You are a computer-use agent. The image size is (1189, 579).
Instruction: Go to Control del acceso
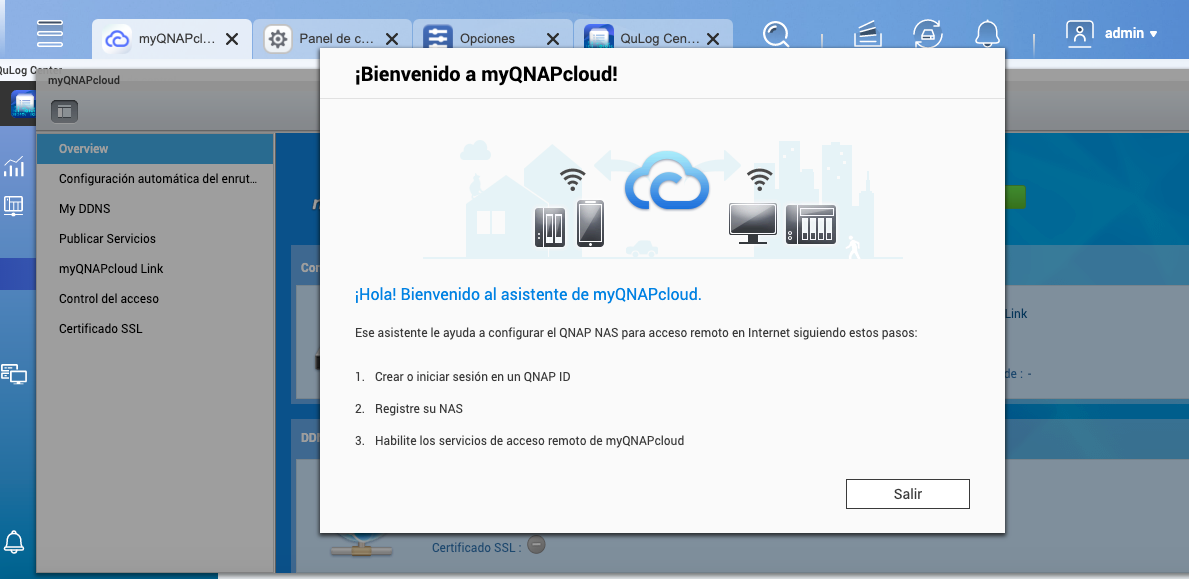click(108, 299)
